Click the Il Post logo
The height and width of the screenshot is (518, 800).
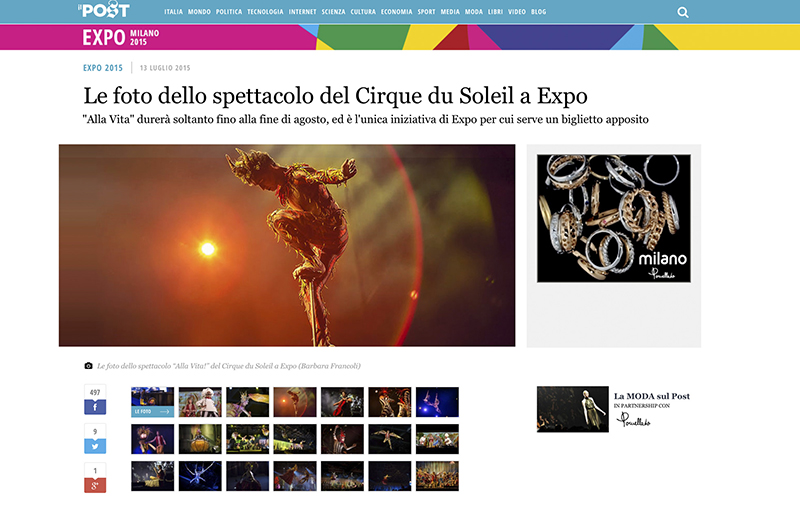pyautogui.click(x=104, y=10)
